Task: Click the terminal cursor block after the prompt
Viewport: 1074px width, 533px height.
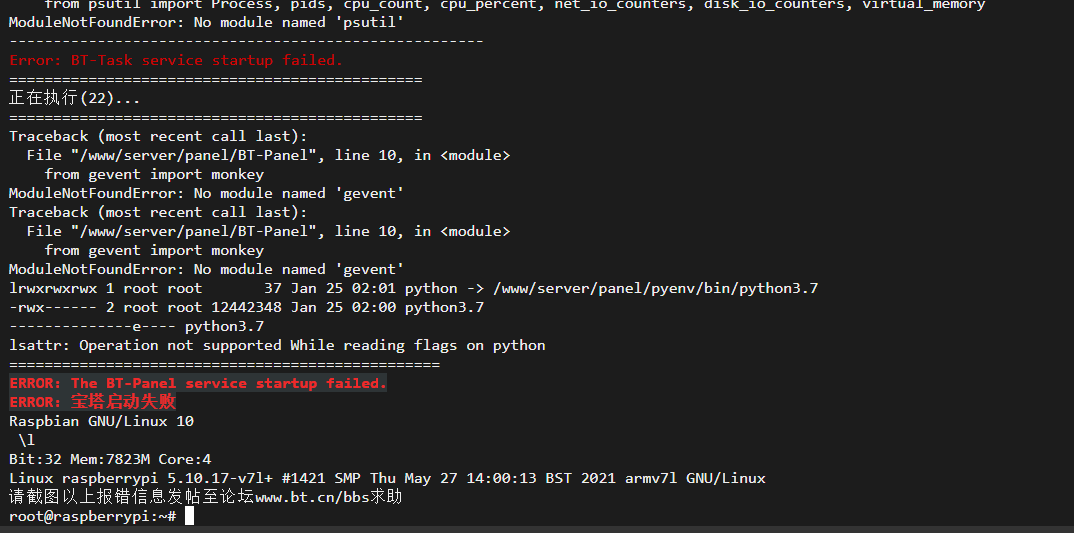Action: pyautogui.click(x=190, y=517)
